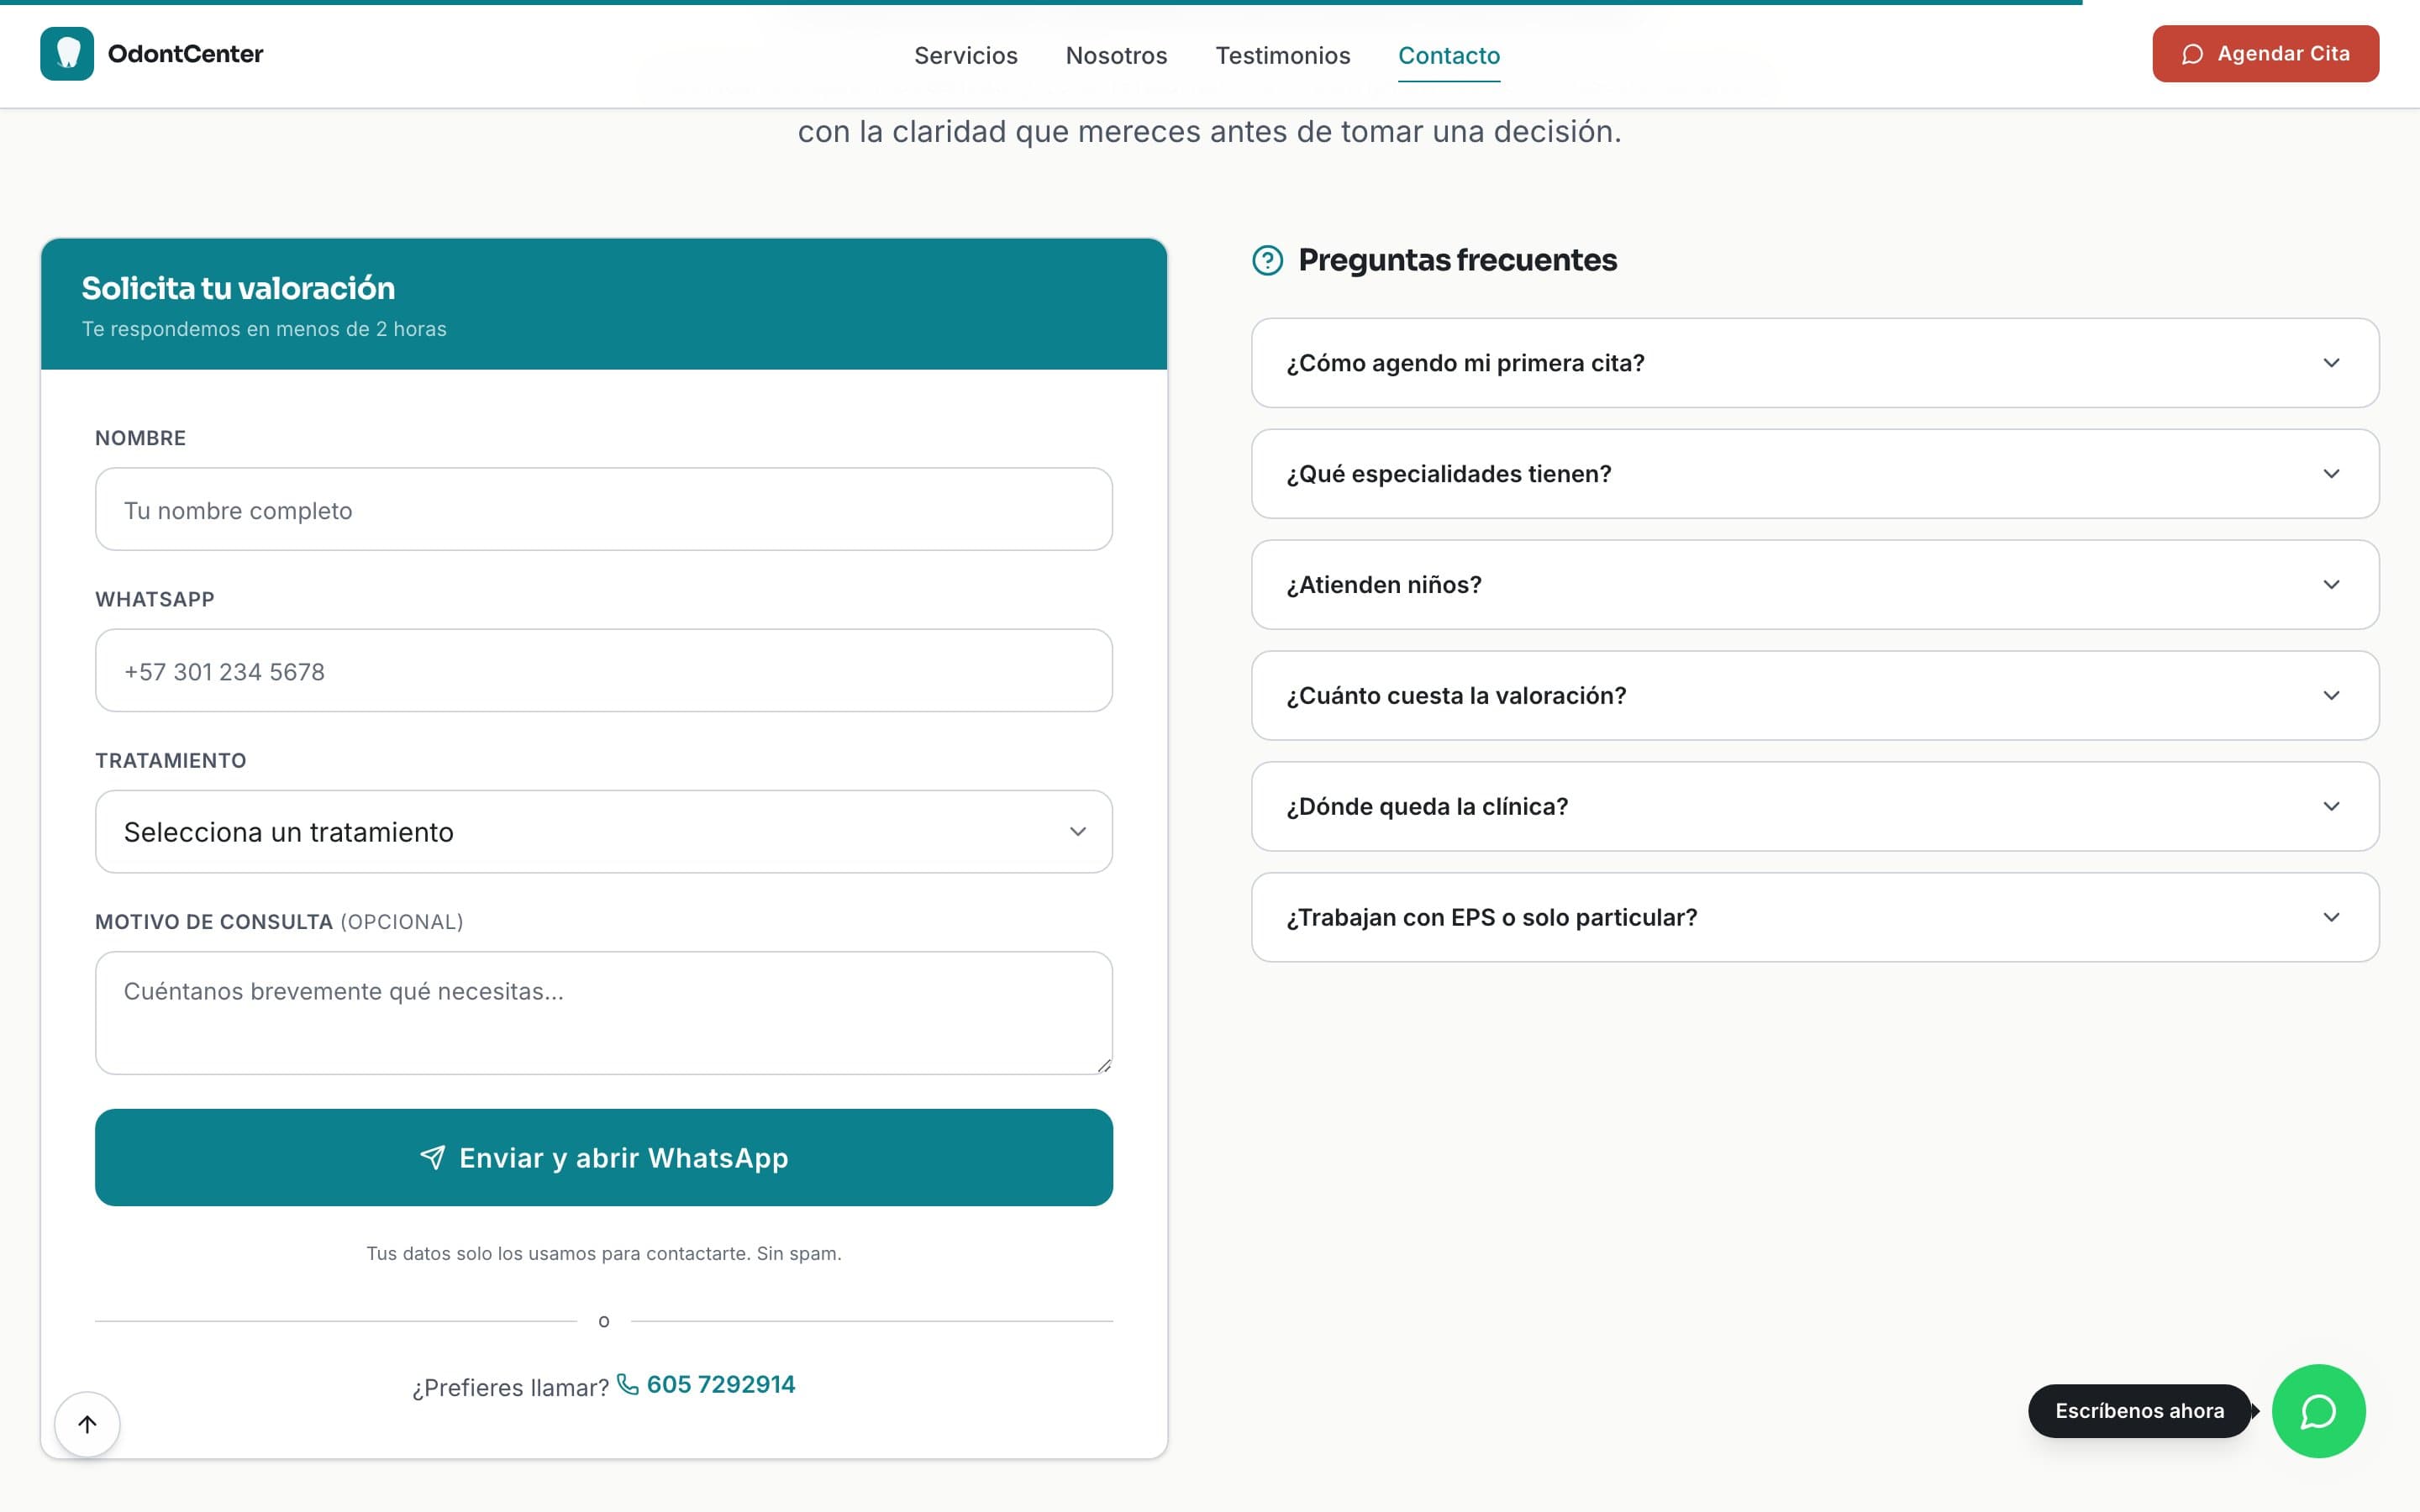Open the Testimonios nav item
Viewport: 2420px width, 1512px height.
pos(1282,55)
